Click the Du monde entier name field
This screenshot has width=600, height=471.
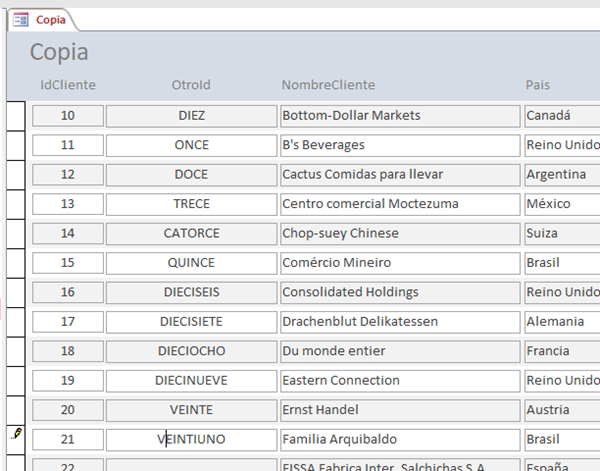(400, 351)
